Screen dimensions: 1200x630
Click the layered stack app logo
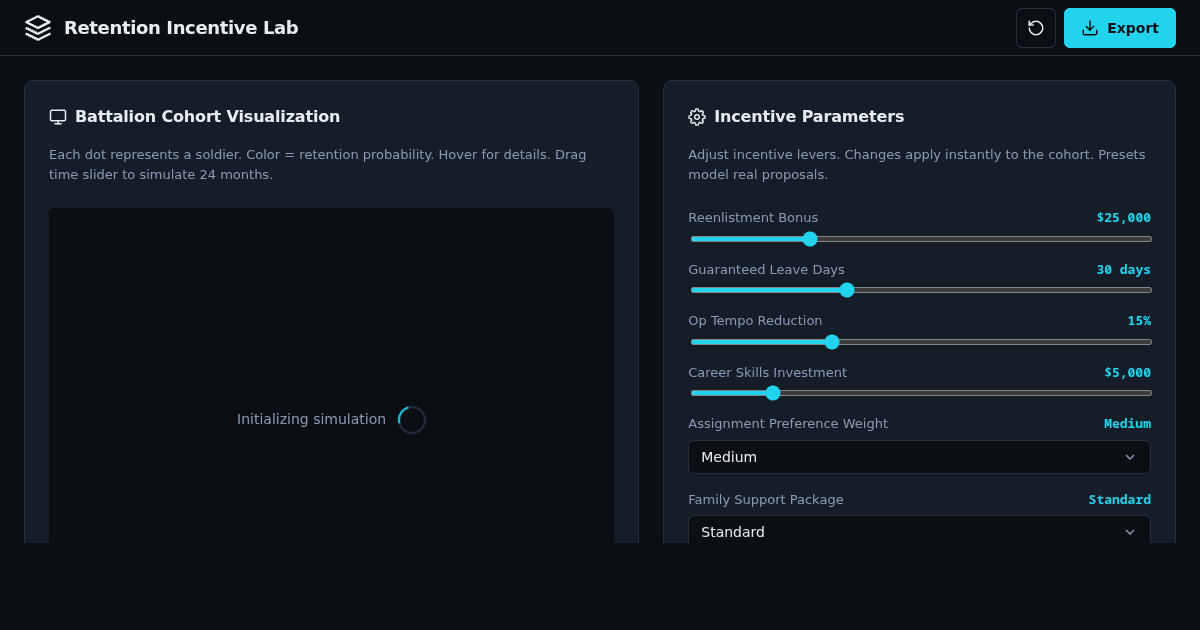tap(38, 28)
